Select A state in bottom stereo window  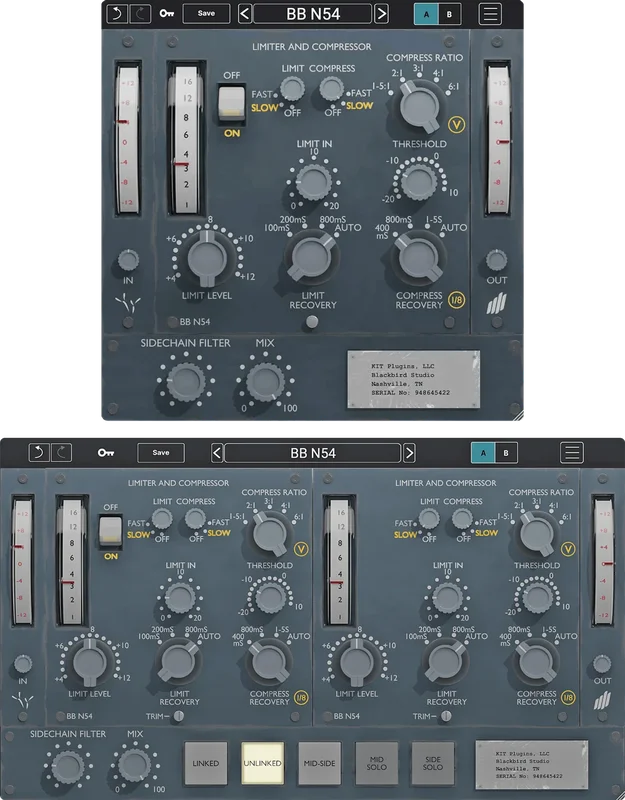pyautogui.click(x=483, y=453)
